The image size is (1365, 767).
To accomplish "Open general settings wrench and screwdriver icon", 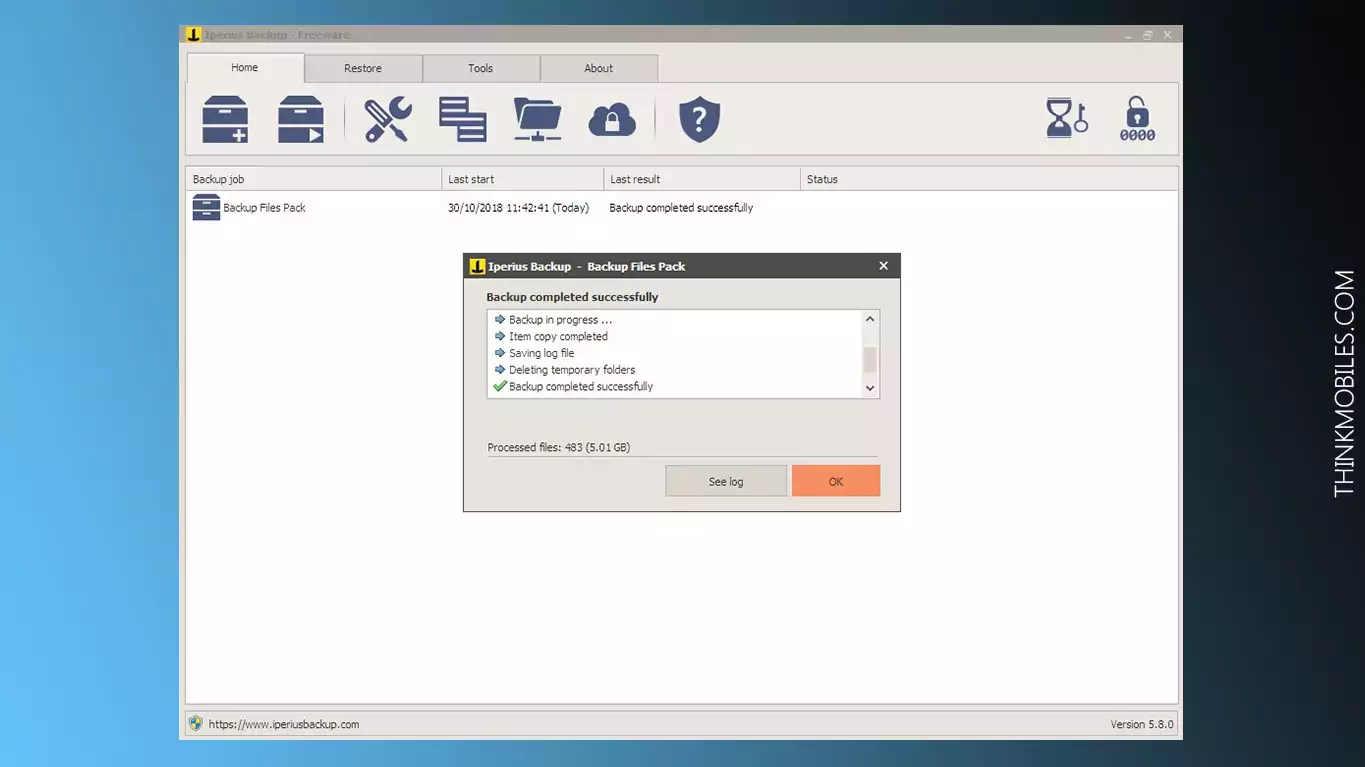I will click(x=387, y=120).
